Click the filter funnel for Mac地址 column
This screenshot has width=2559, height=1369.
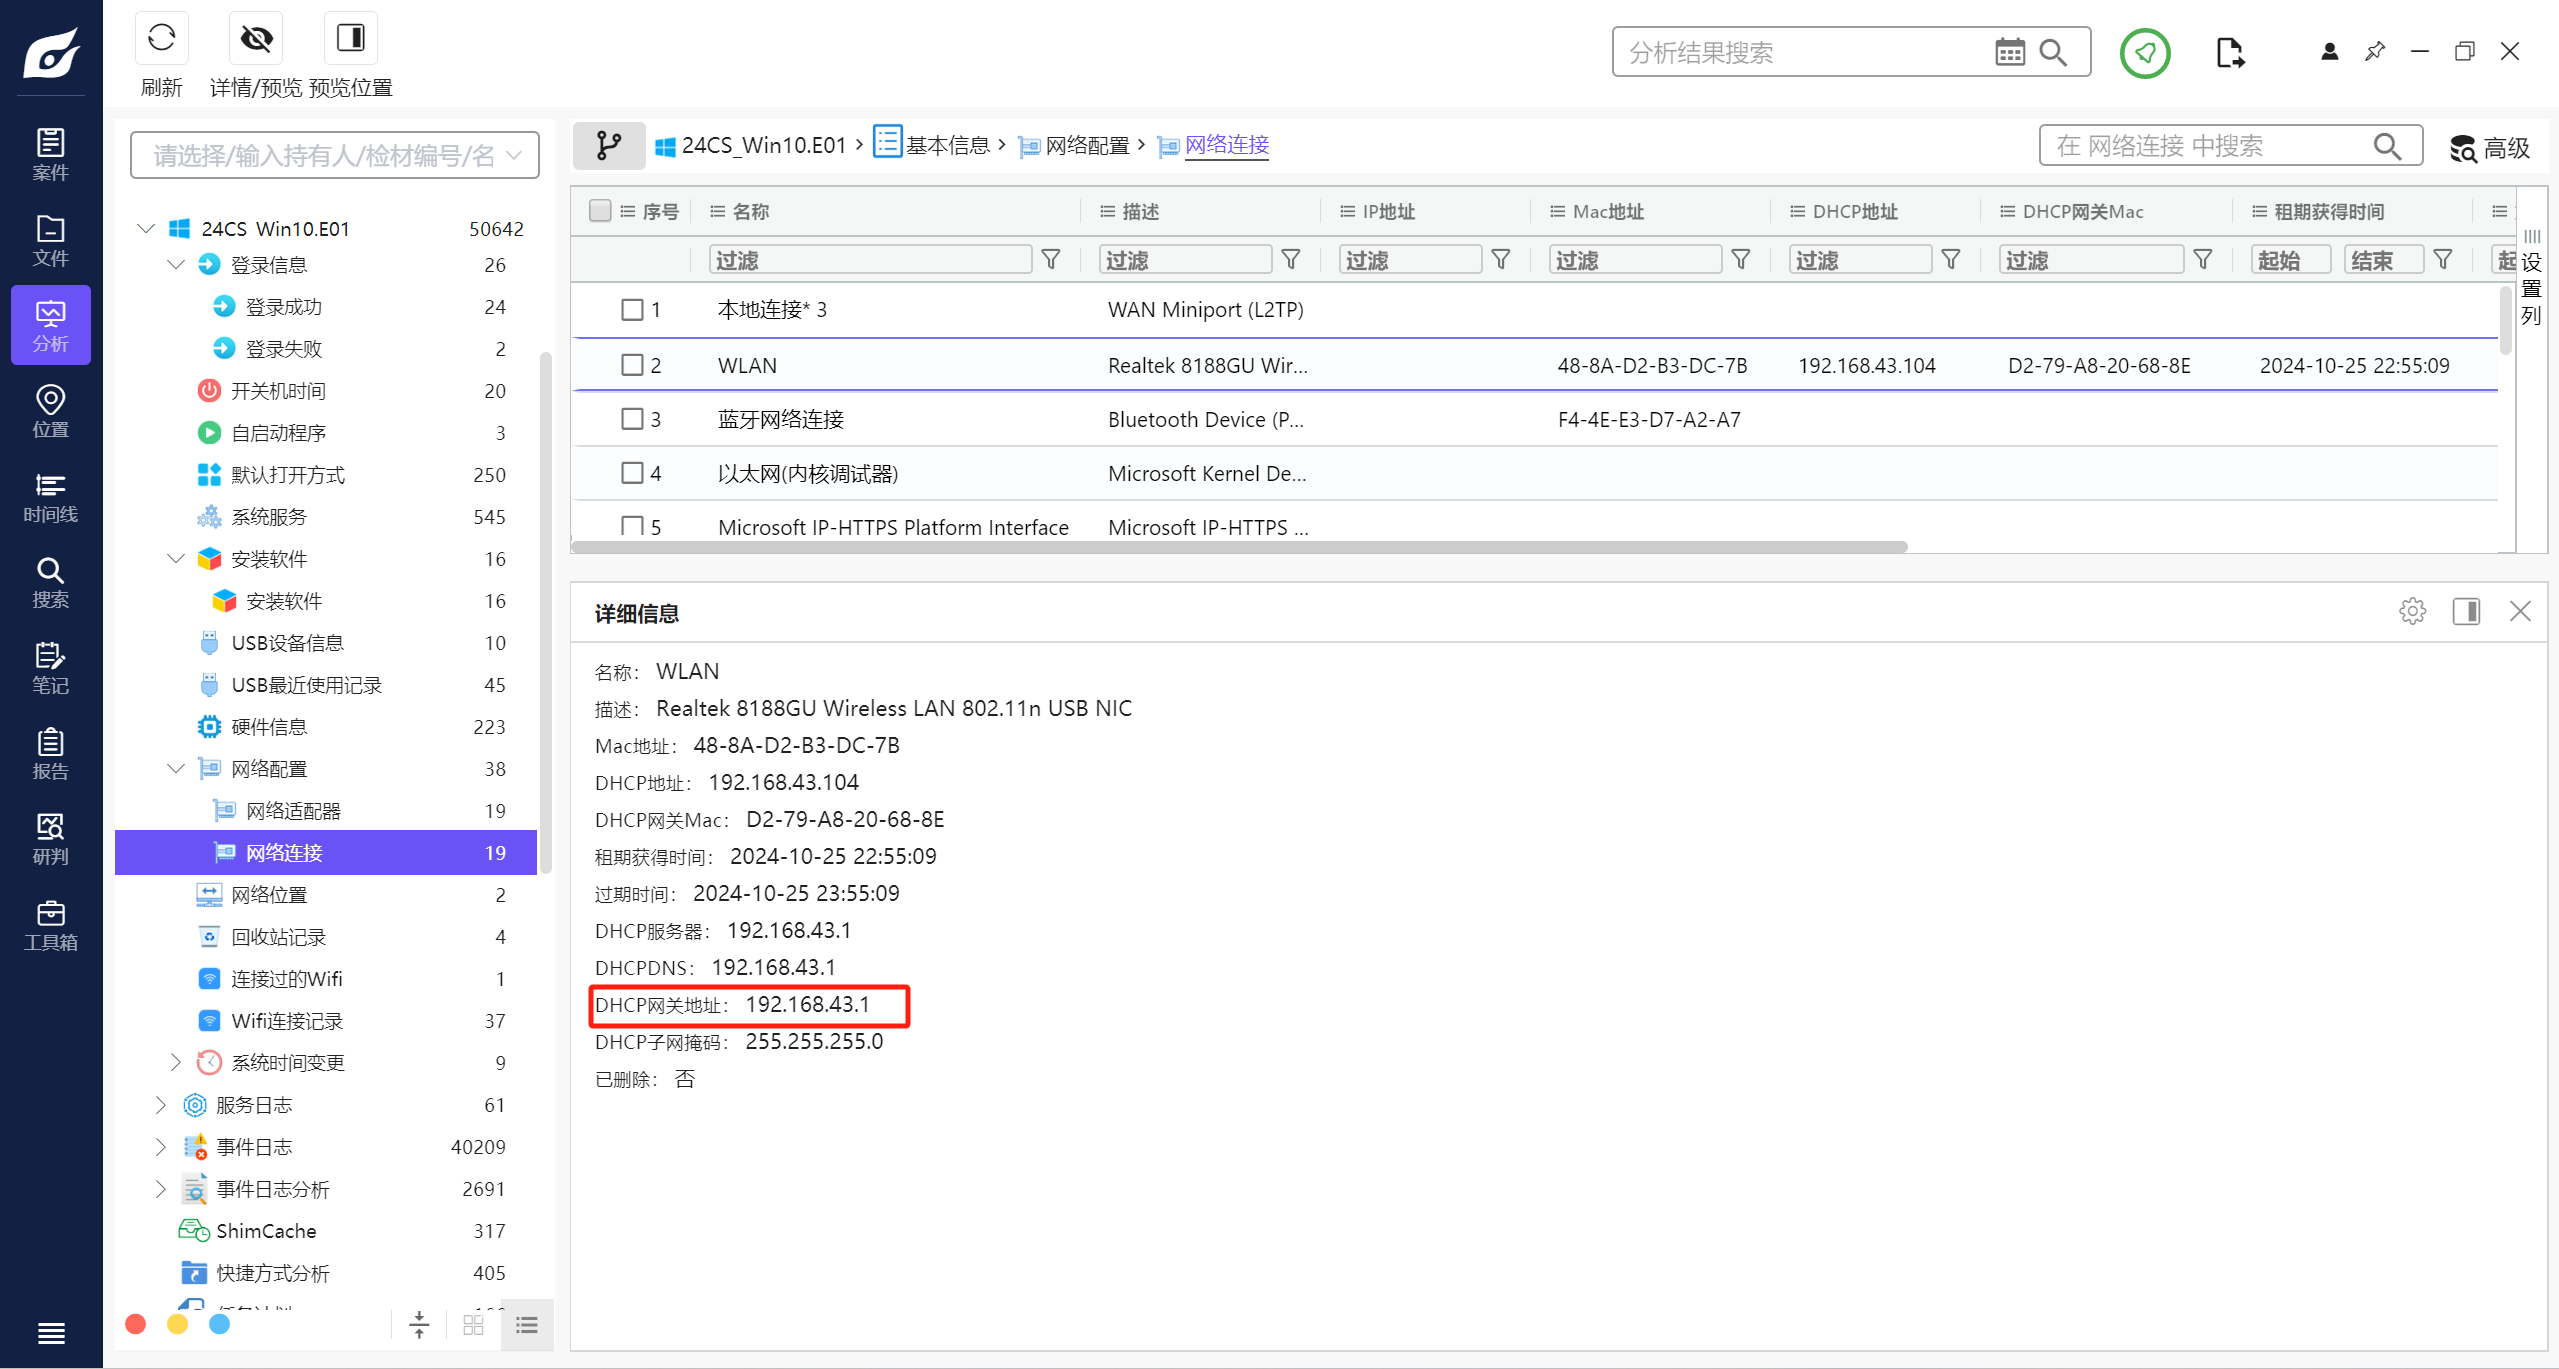[x=1741, y=260]
